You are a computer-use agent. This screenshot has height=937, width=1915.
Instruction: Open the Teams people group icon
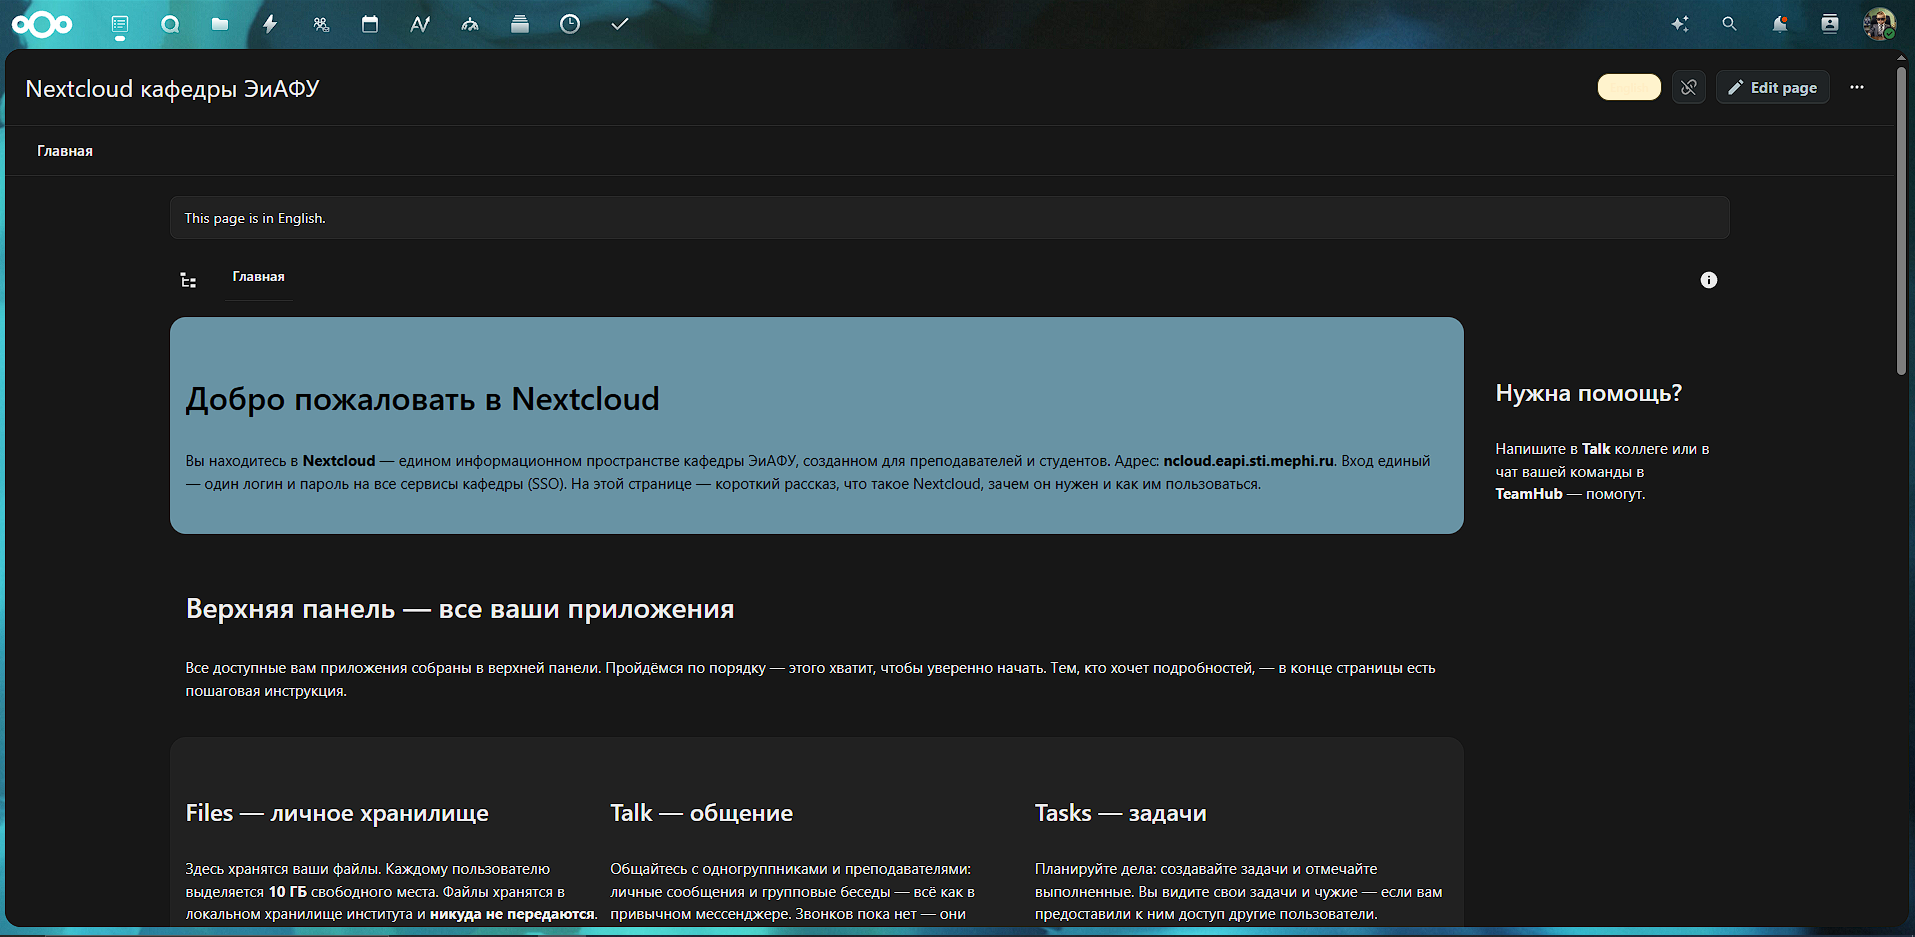[320, 24]
